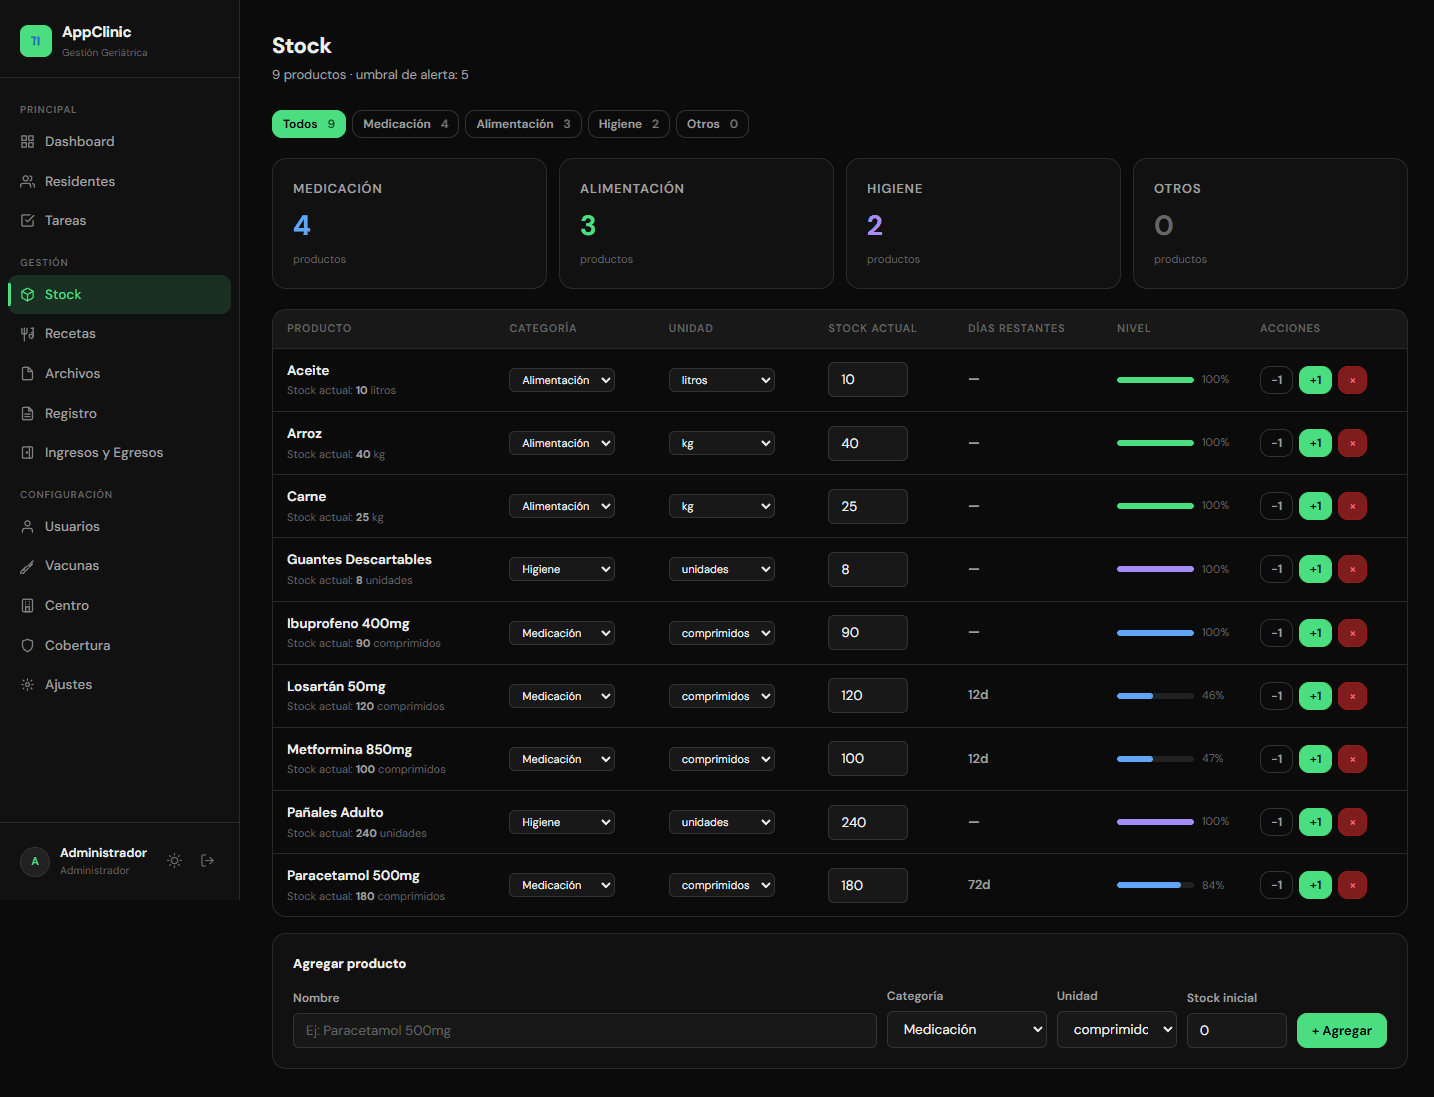Click the Cobertura shield icon
Screen dimensions: 1434x1097
pos(28,646)
